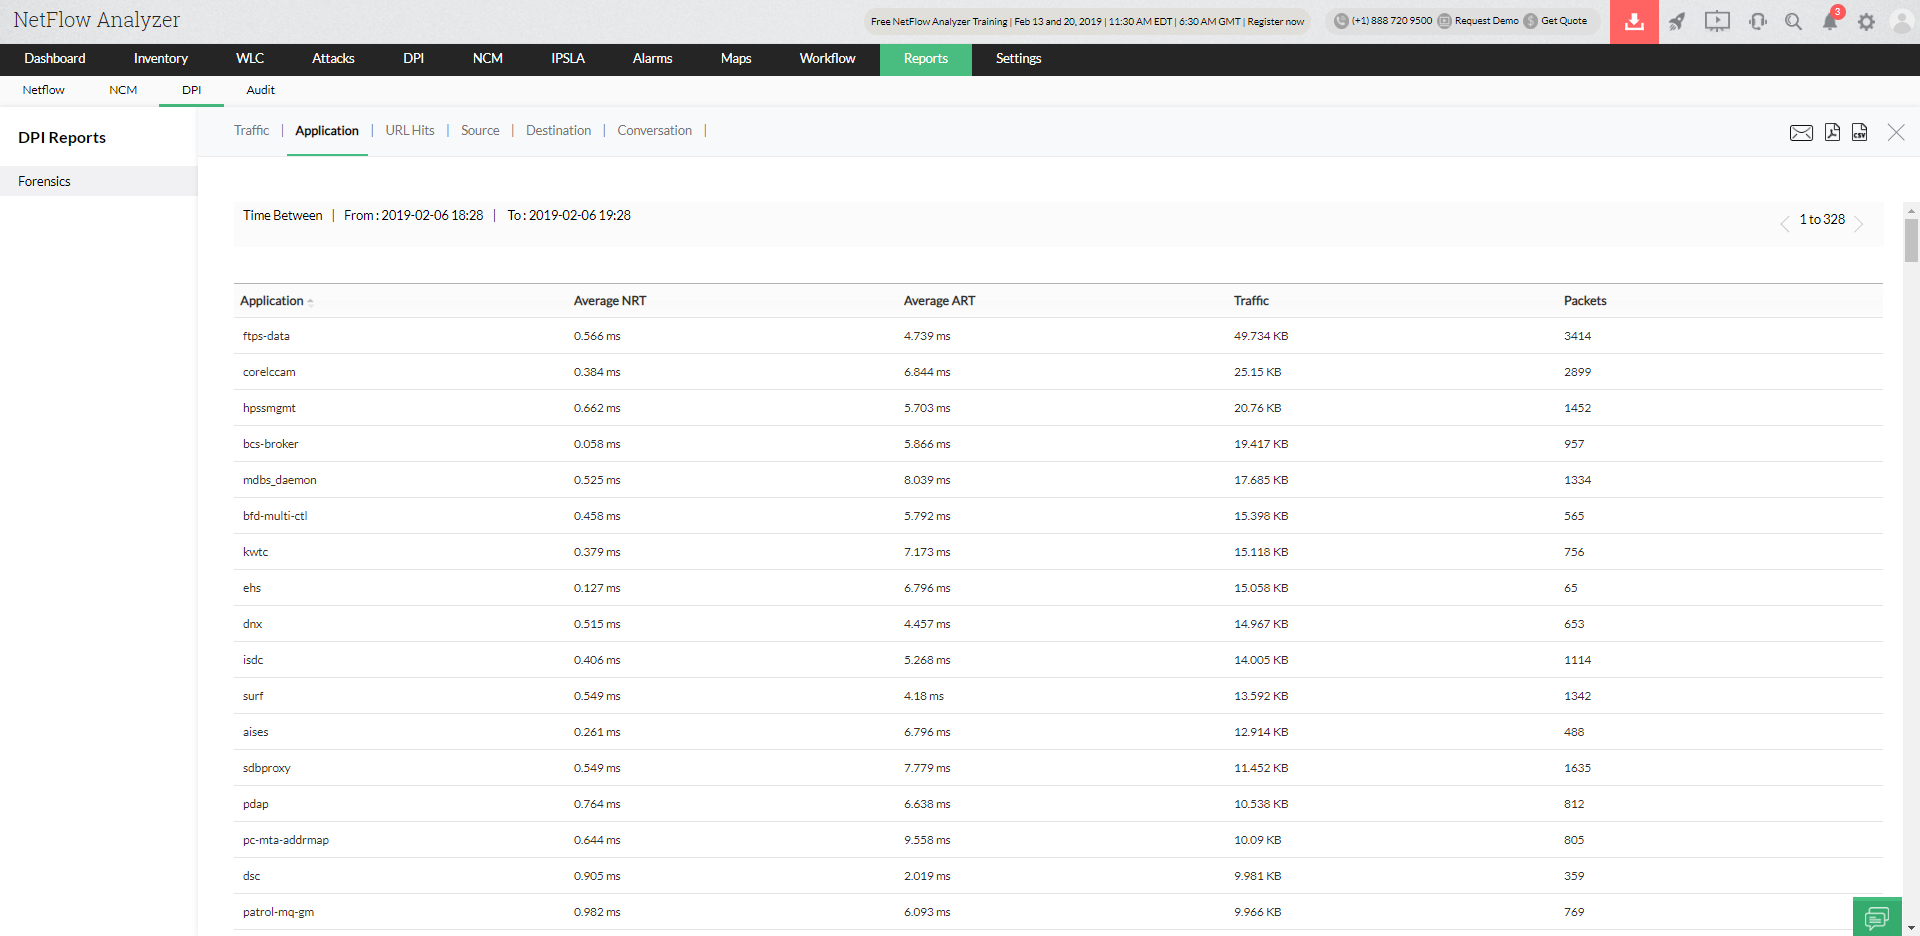
Task: Click the Get Quote link
Action: (x=1563, y=21)
